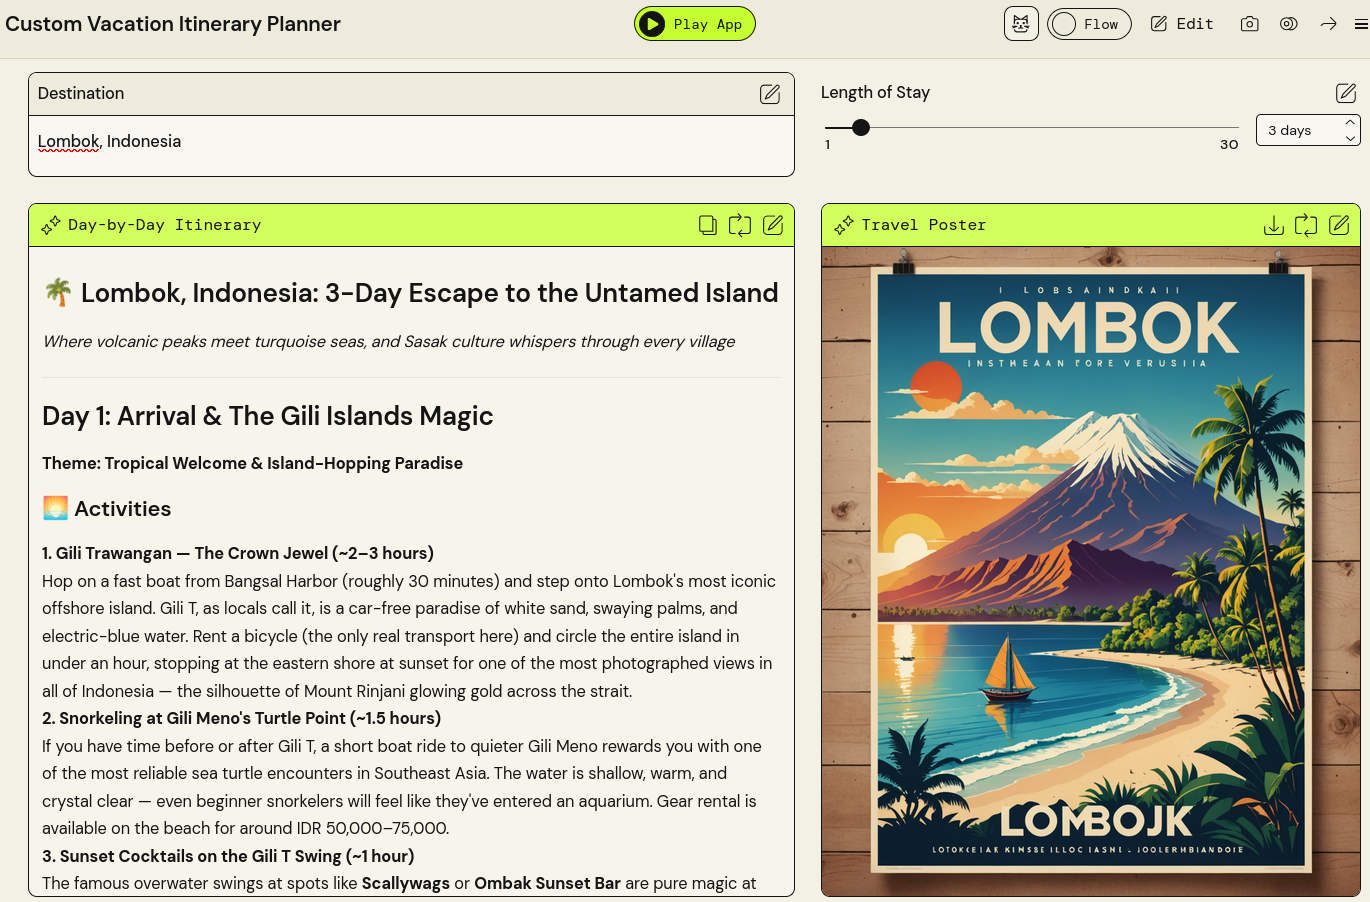Click the Gili Trawangan — The Crown Jewel heading
The width and height of the screenshot is (1370, 902).
(x=238, y=553)
